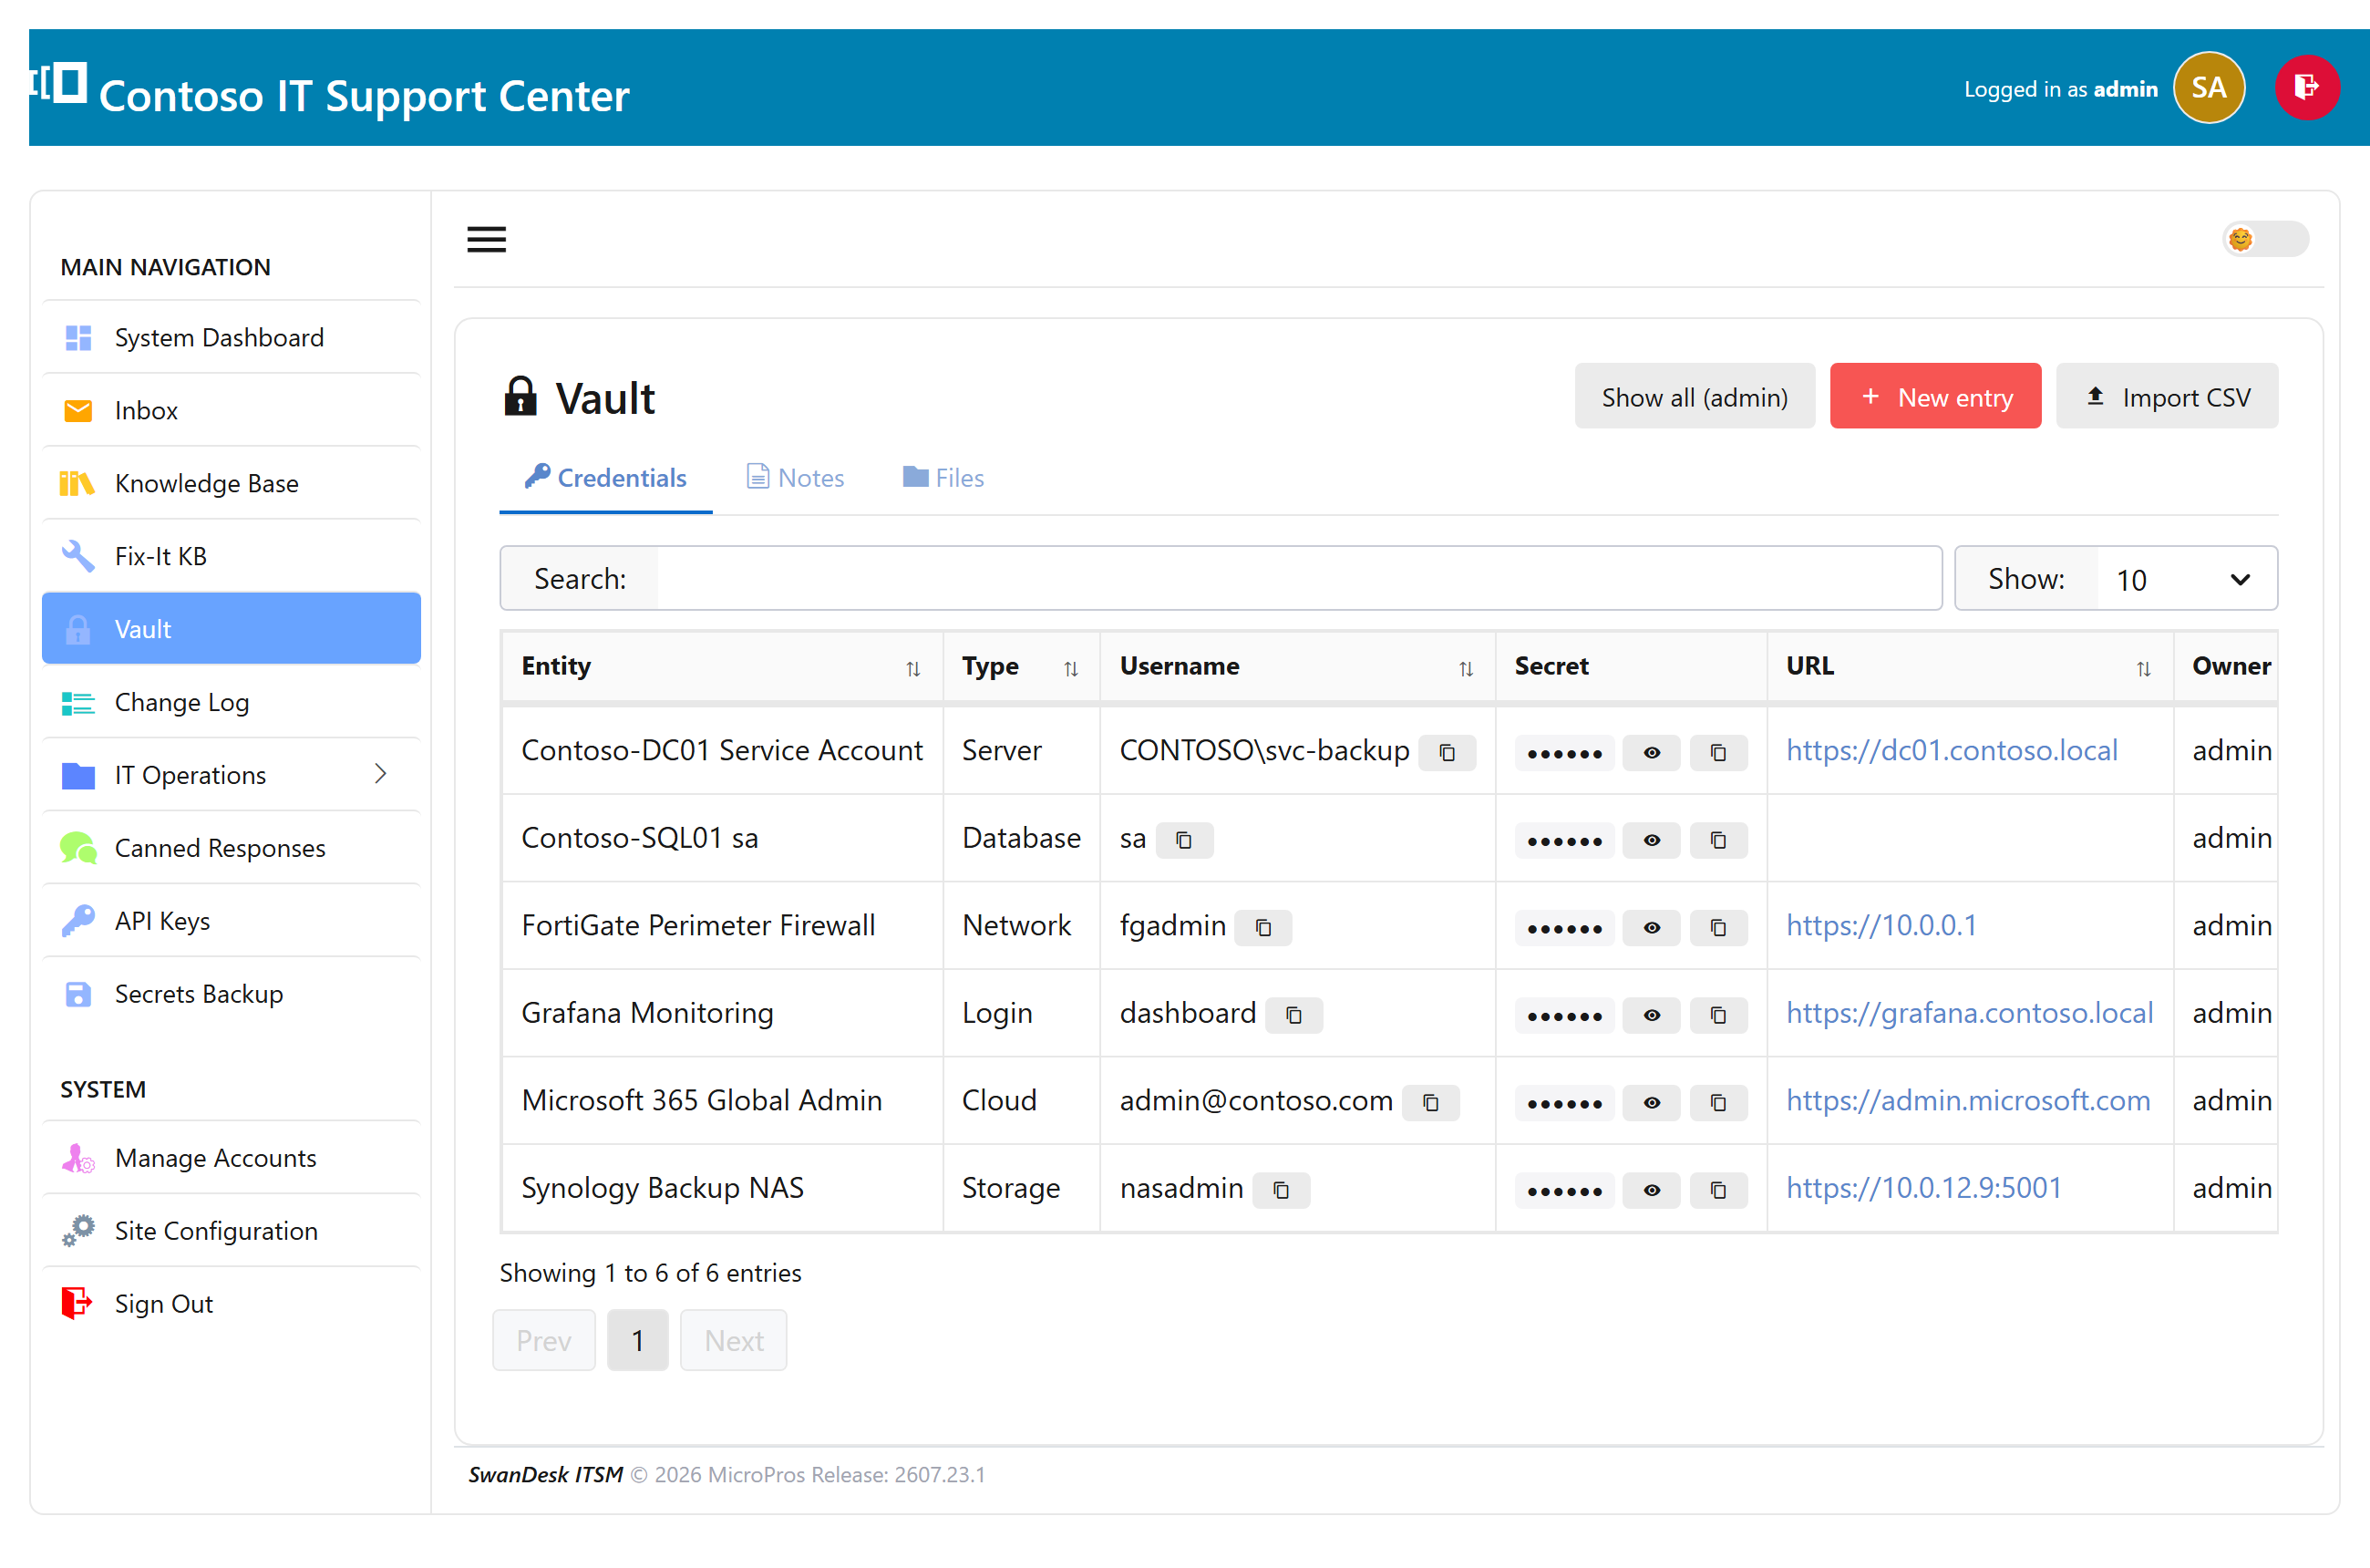The width and height of the screenshot is (2370, 1568).
Task: Focus the Vault Search input field
Action: coord(1298,579)
